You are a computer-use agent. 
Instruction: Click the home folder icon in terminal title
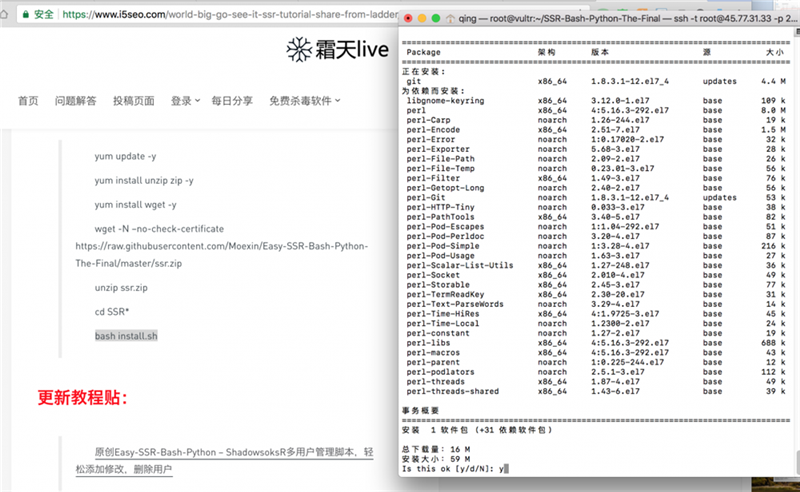(x=451, y=19)
